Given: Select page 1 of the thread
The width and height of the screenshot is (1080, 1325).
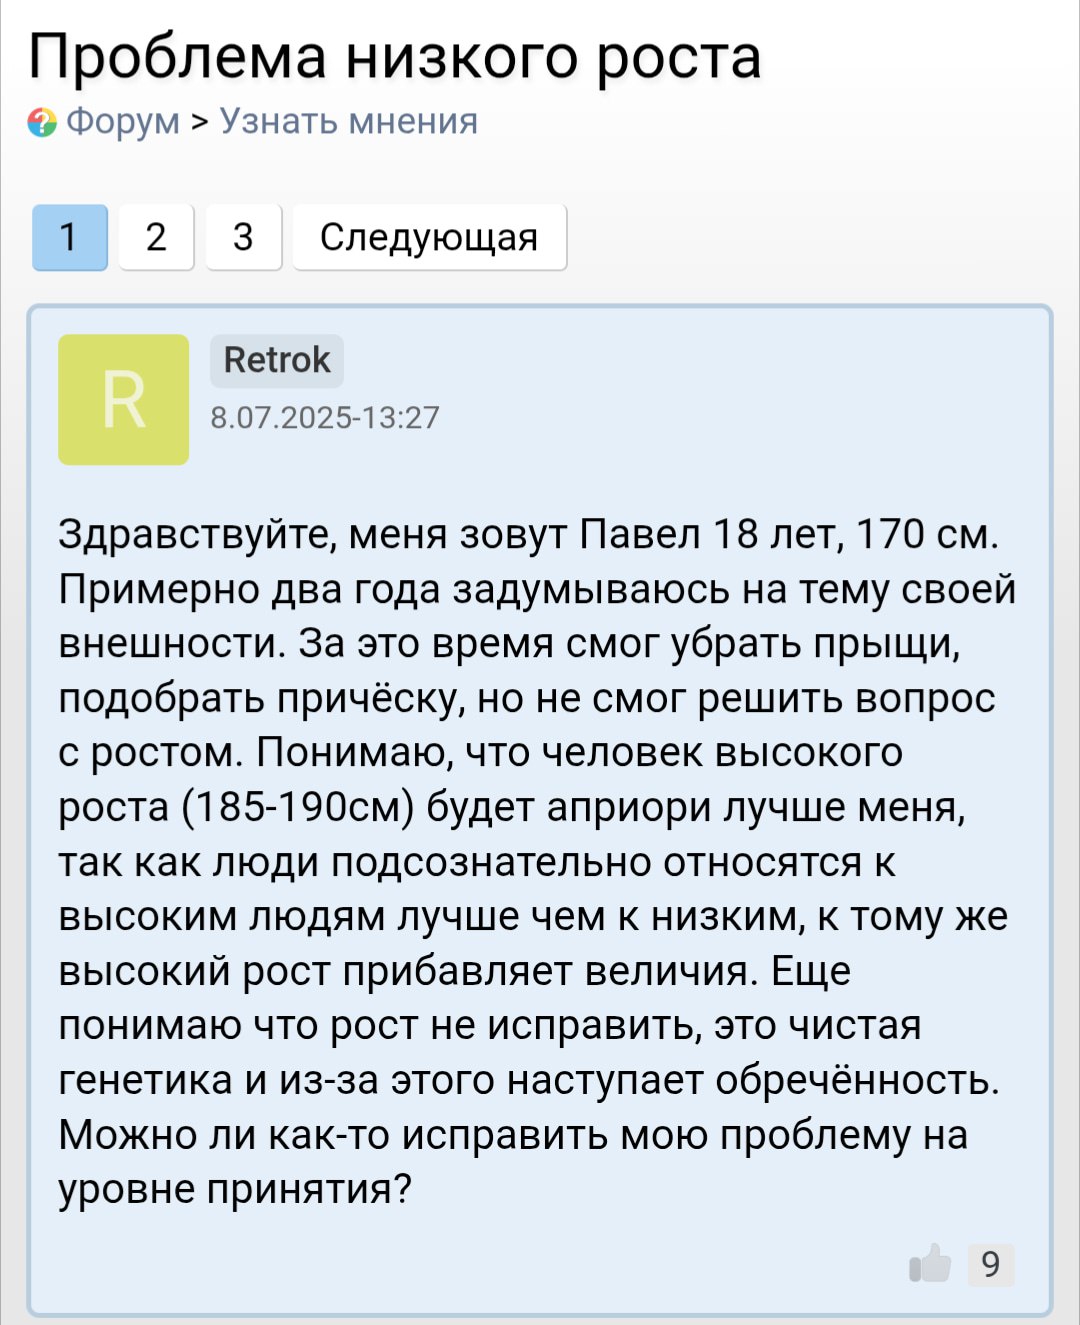Looking at the screenshot, I should [x=70, y=237].
